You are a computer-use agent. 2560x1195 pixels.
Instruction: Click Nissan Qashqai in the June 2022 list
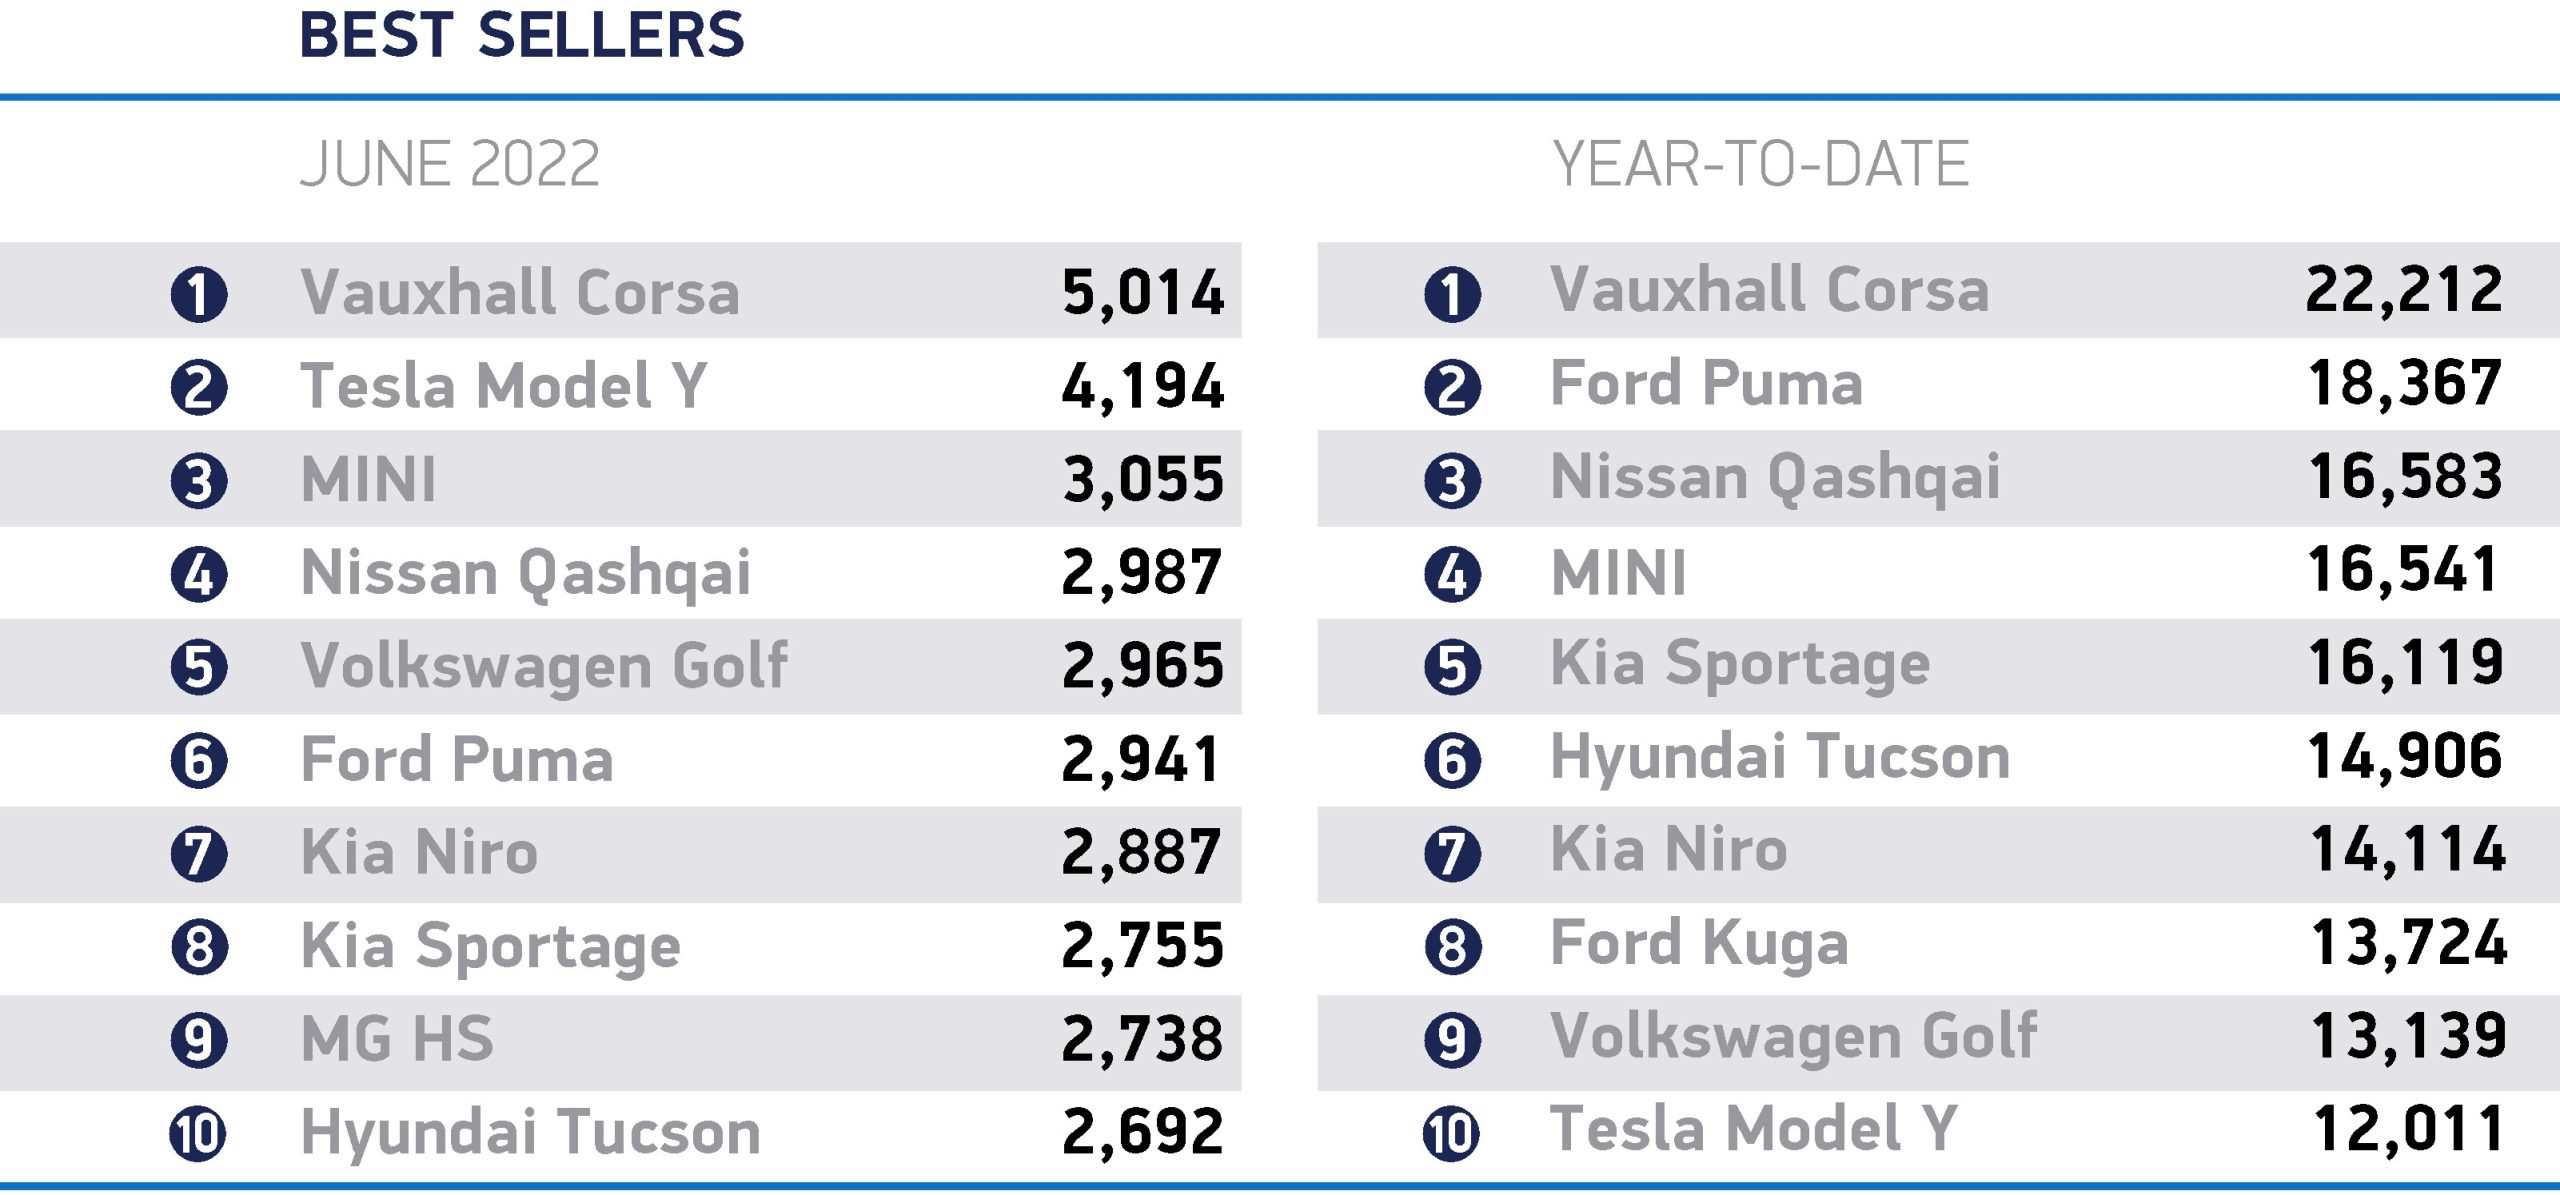tap(526, 574)
